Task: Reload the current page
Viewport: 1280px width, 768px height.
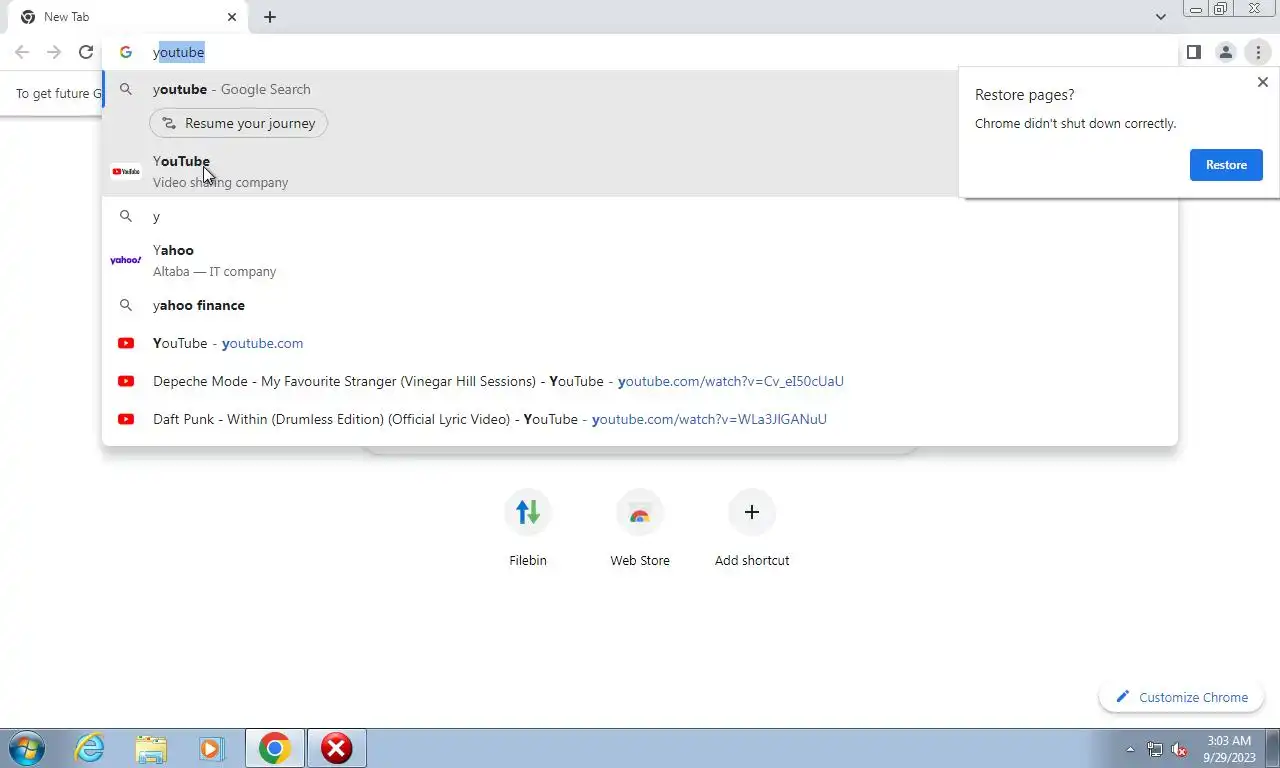Action: [x=86, y=52]
